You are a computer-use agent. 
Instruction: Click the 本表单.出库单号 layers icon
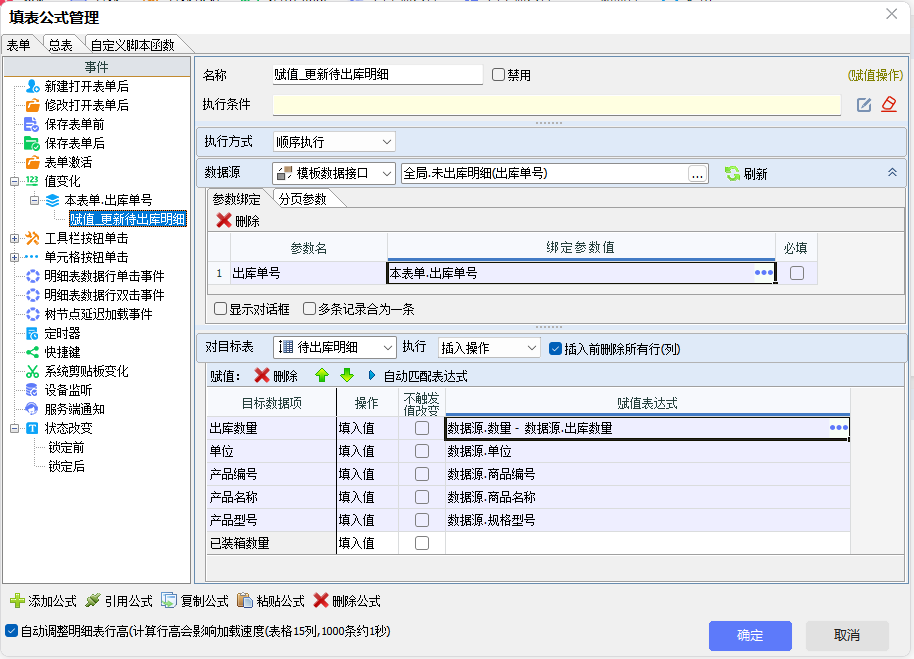pyautogui.click(x=52, y=200)
